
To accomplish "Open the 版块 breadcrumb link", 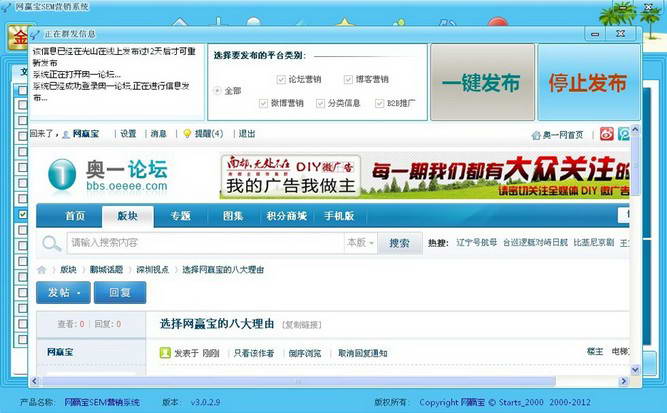I will click(68, 270).
